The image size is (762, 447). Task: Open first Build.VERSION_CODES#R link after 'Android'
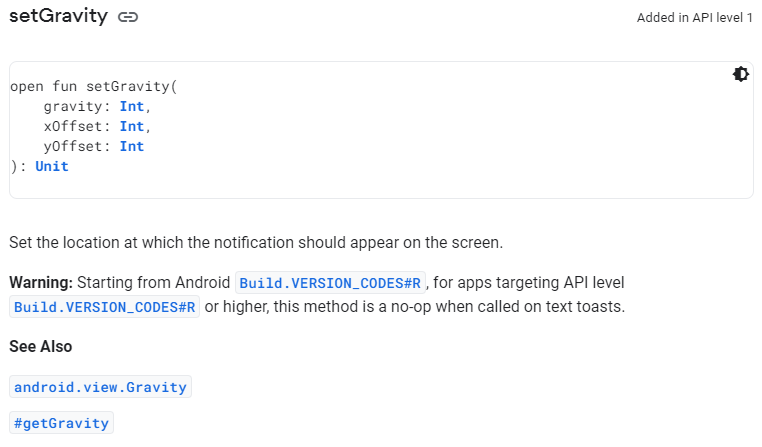click(x=330, y=283)
